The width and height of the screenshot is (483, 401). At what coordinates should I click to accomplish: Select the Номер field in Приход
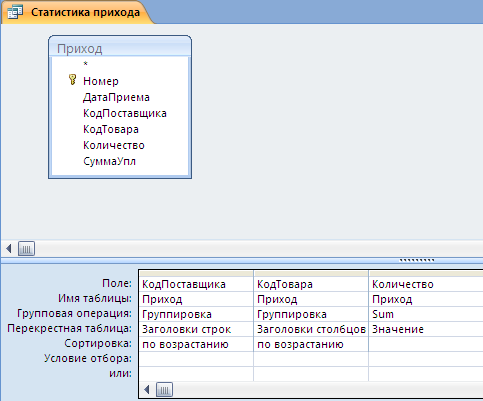coord(101,81)
